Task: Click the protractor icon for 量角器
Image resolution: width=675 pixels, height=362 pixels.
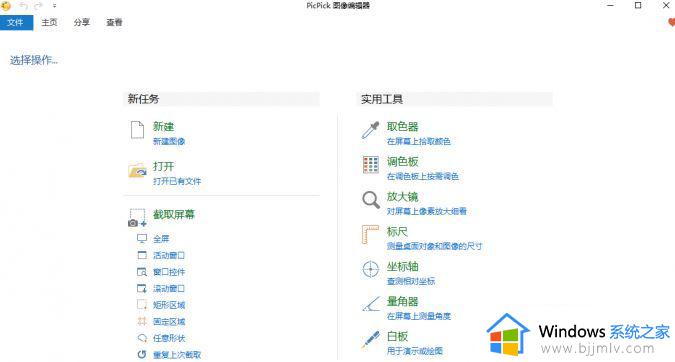Action: point(371,304)
